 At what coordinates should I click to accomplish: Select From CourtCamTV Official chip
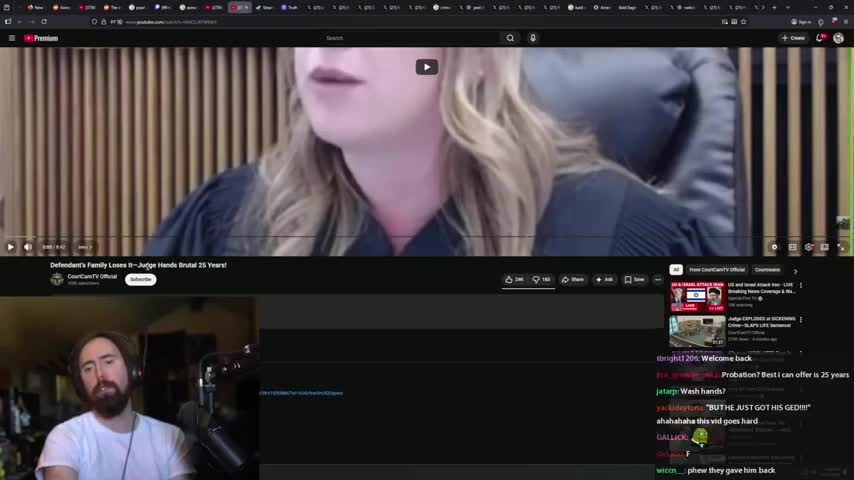click(716, 270)
